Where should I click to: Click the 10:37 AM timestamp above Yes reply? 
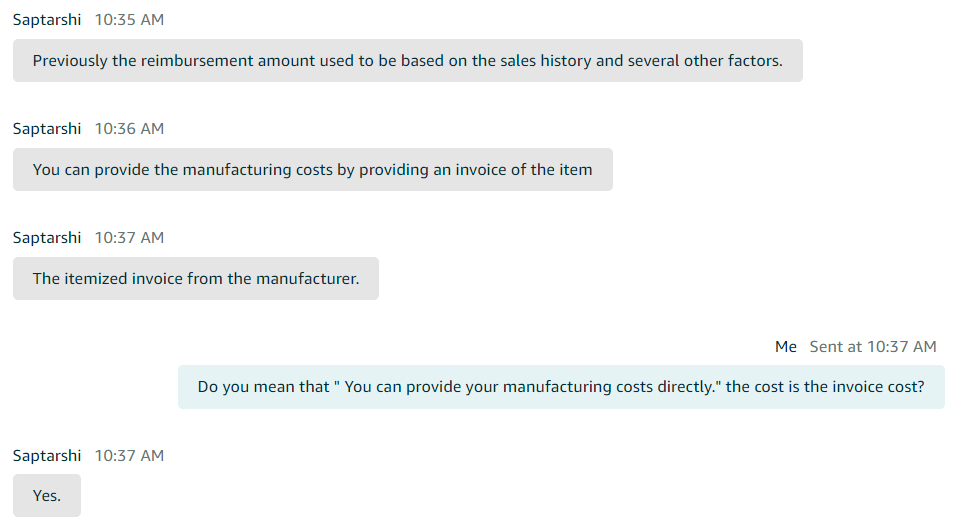click(x=129, y=456)
